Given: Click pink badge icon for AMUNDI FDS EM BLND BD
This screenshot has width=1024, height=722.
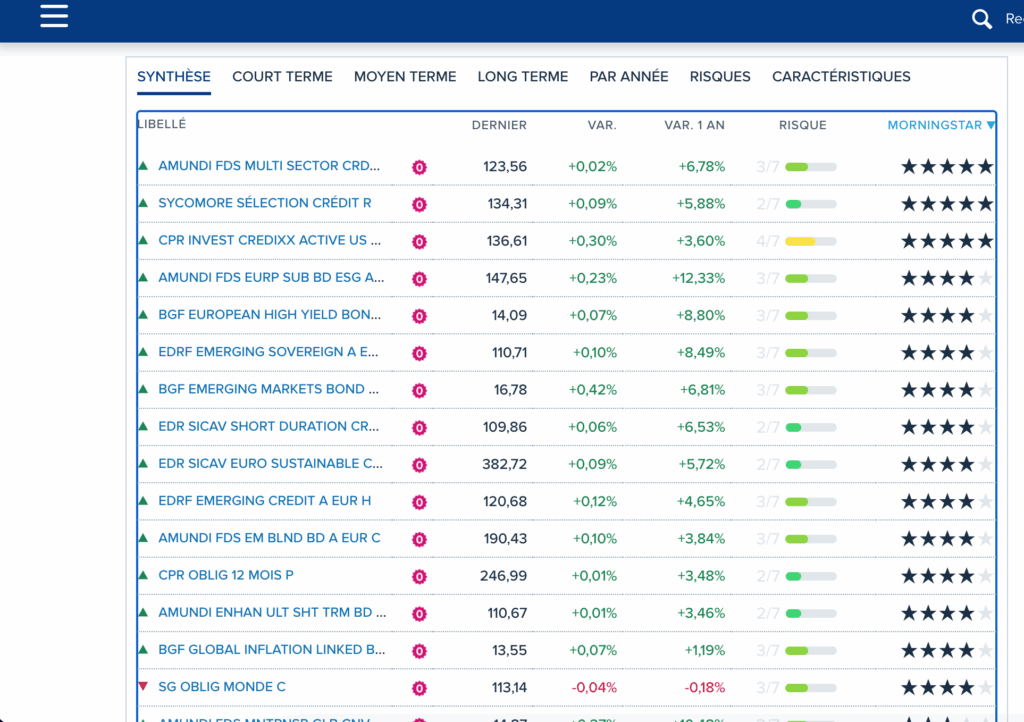Looking at the screenshot, I should coord(419,539).
